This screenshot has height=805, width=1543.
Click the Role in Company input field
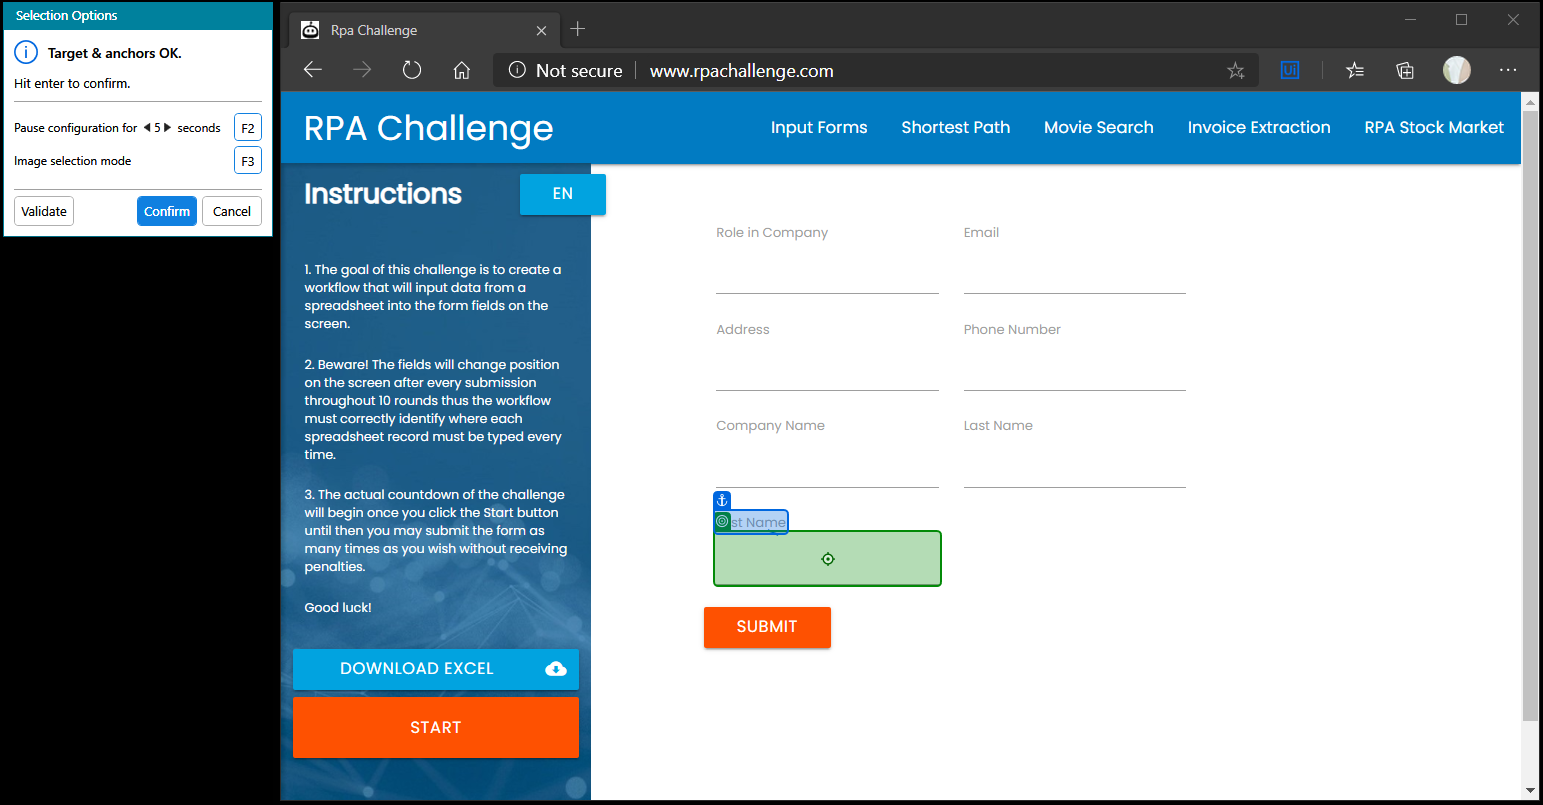click(x=827, y=270)
